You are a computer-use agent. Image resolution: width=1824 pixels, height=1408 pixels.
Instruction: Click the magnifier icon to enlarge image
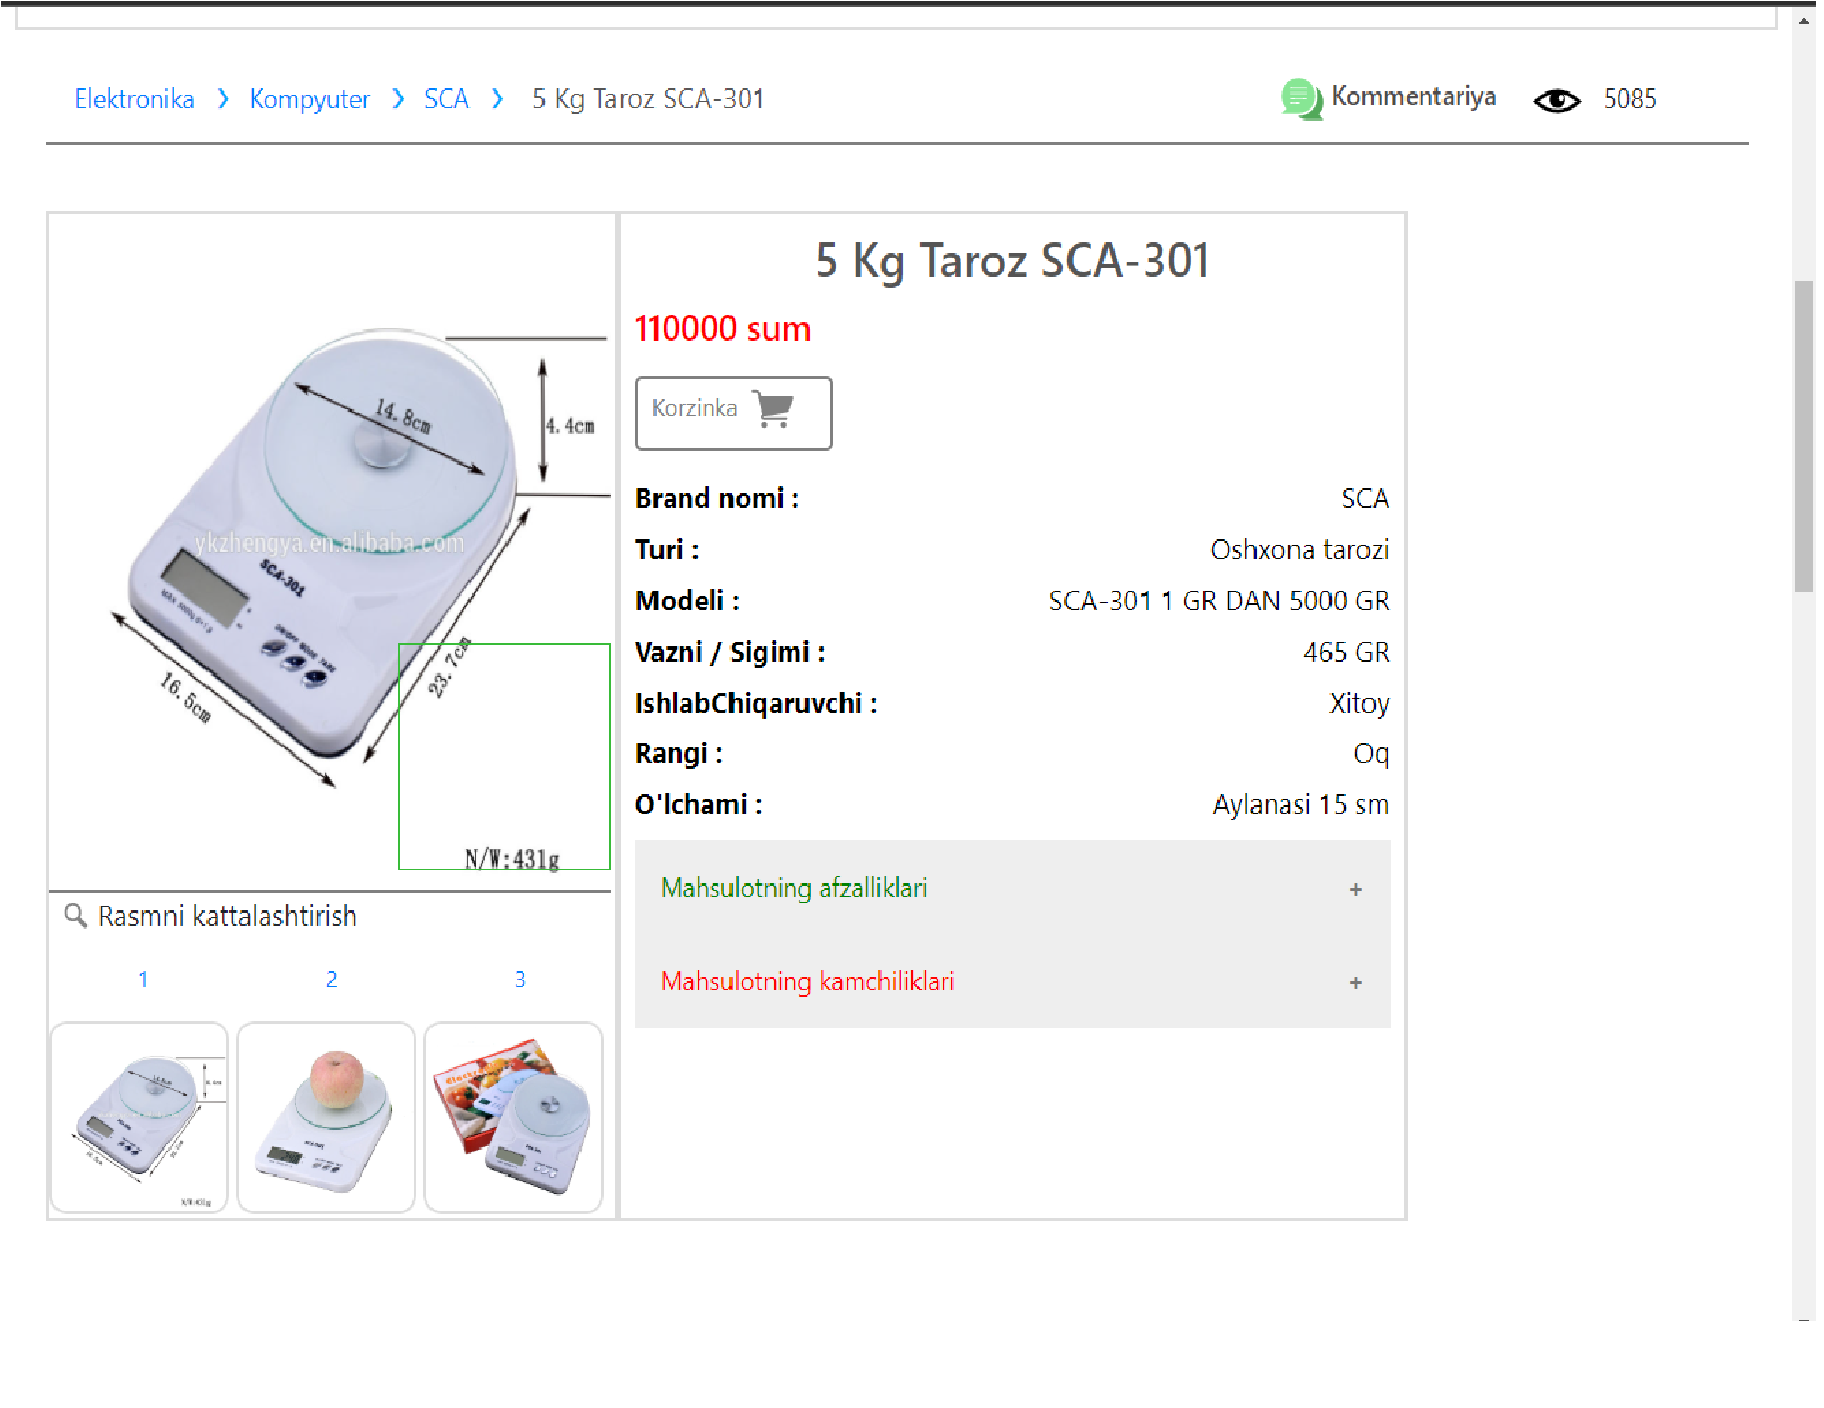point(75,915)
